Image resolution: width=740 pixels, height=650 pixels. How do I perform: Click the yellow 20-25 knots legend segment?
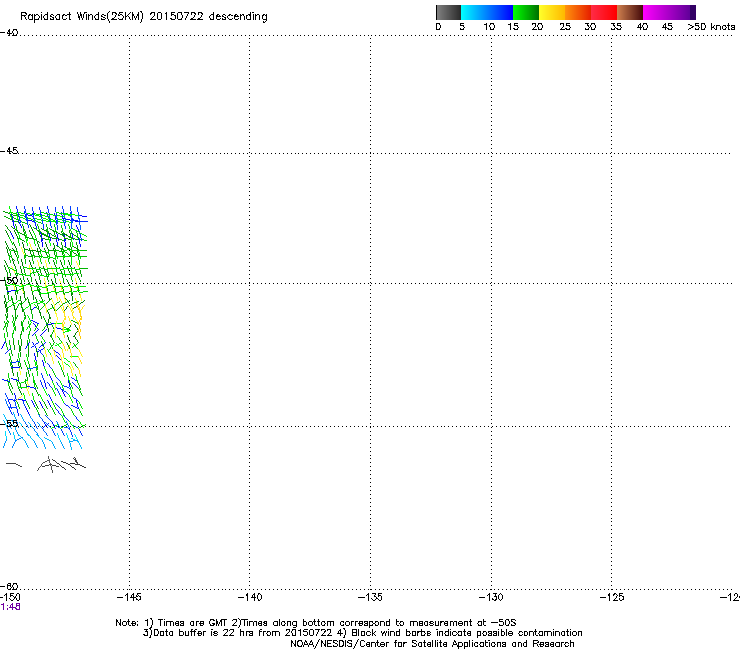(x=552, y=12)
